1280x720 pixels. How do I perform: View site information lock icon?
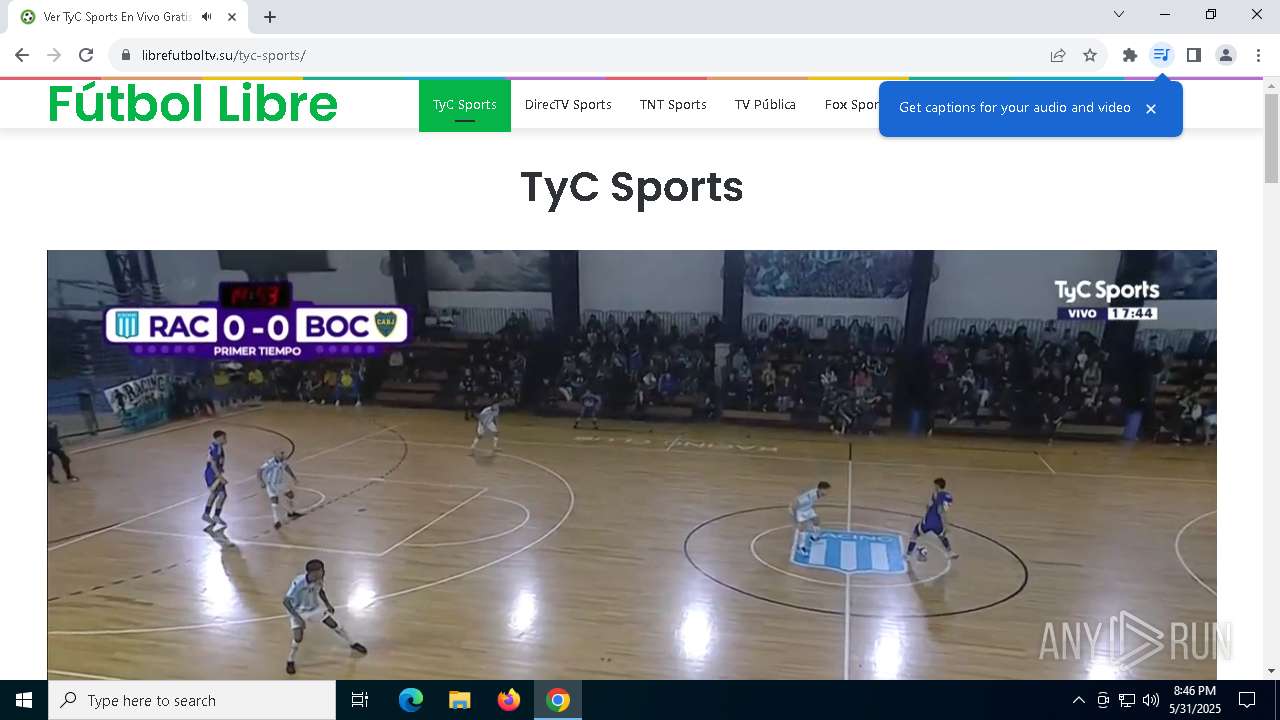click(x=126, y=55)
